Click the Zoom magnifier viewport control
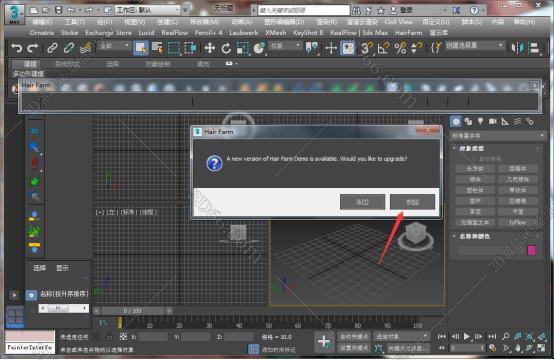Viewport: 554px width, 360px height. (506, 337)
